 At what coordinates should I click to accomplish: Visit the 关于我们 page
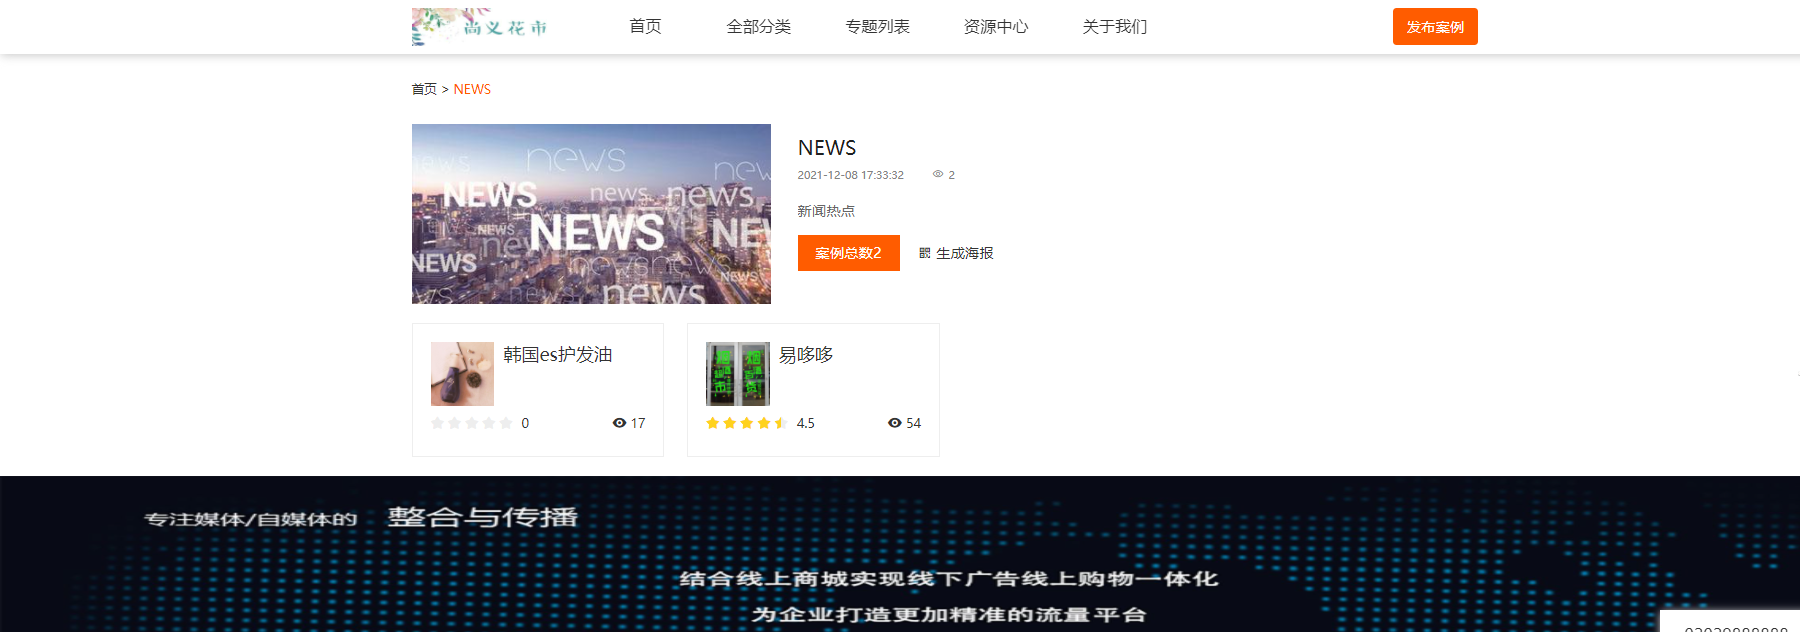1114,26
